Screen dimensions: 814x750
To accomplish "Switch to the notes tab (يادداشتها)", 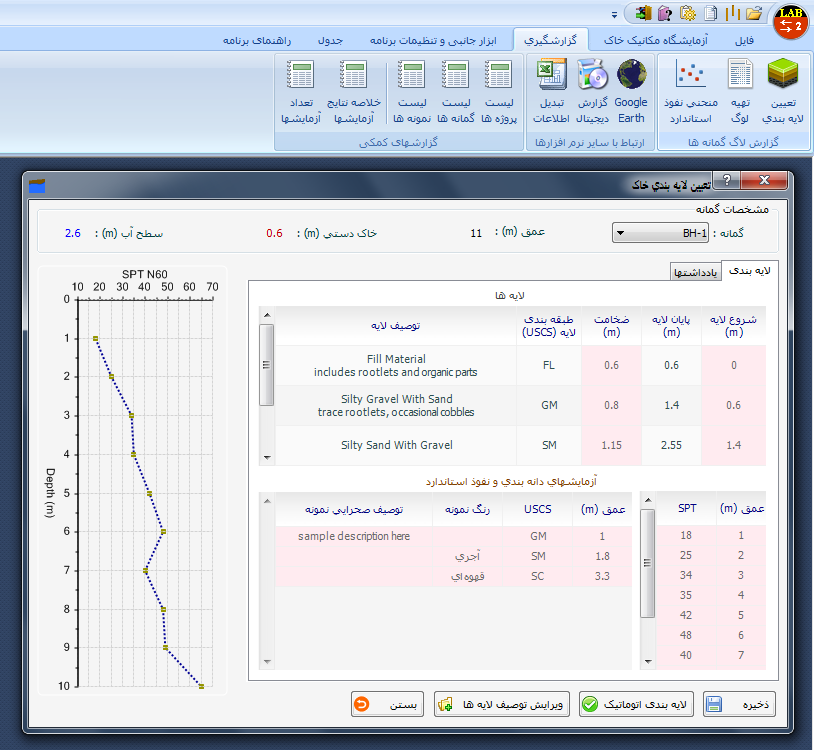I will (x=694, y=272).
